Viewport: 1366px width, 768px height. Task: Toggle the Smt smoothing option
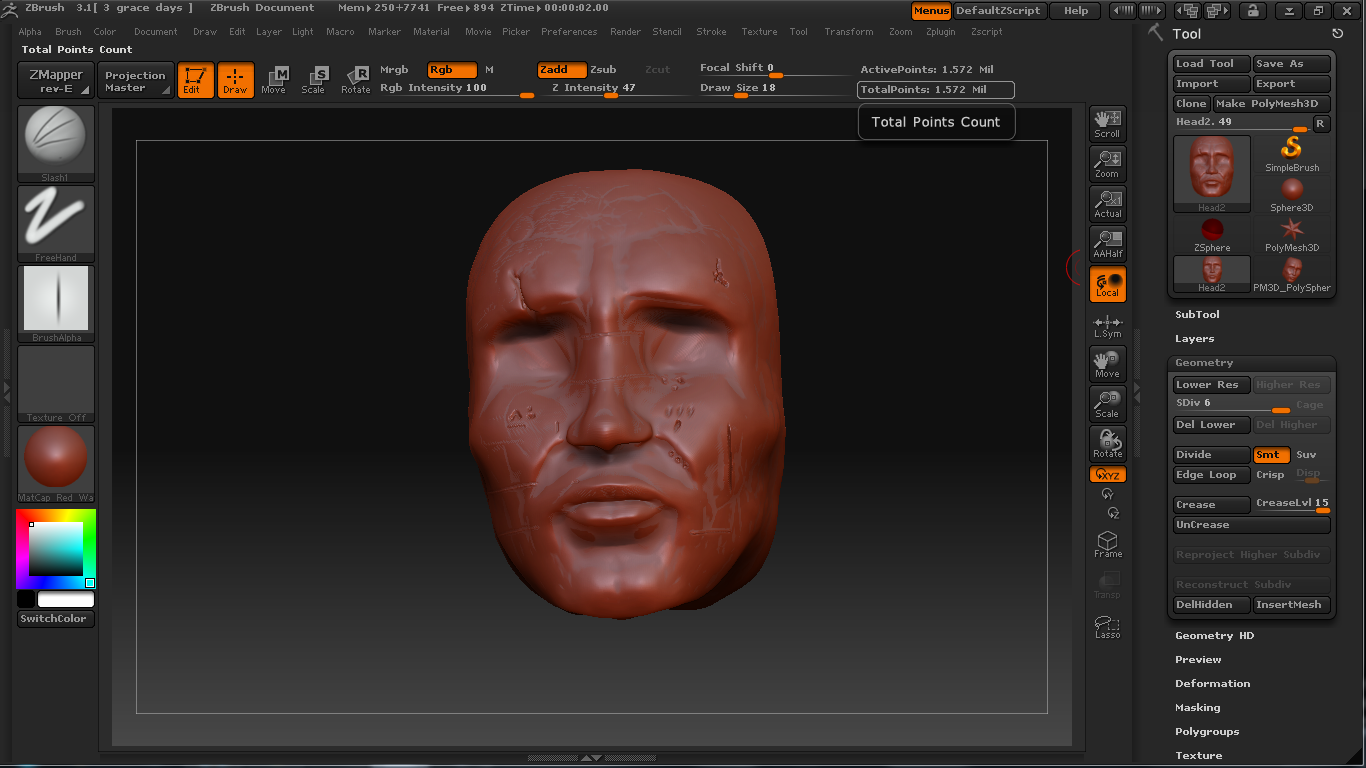point(1270,455)
